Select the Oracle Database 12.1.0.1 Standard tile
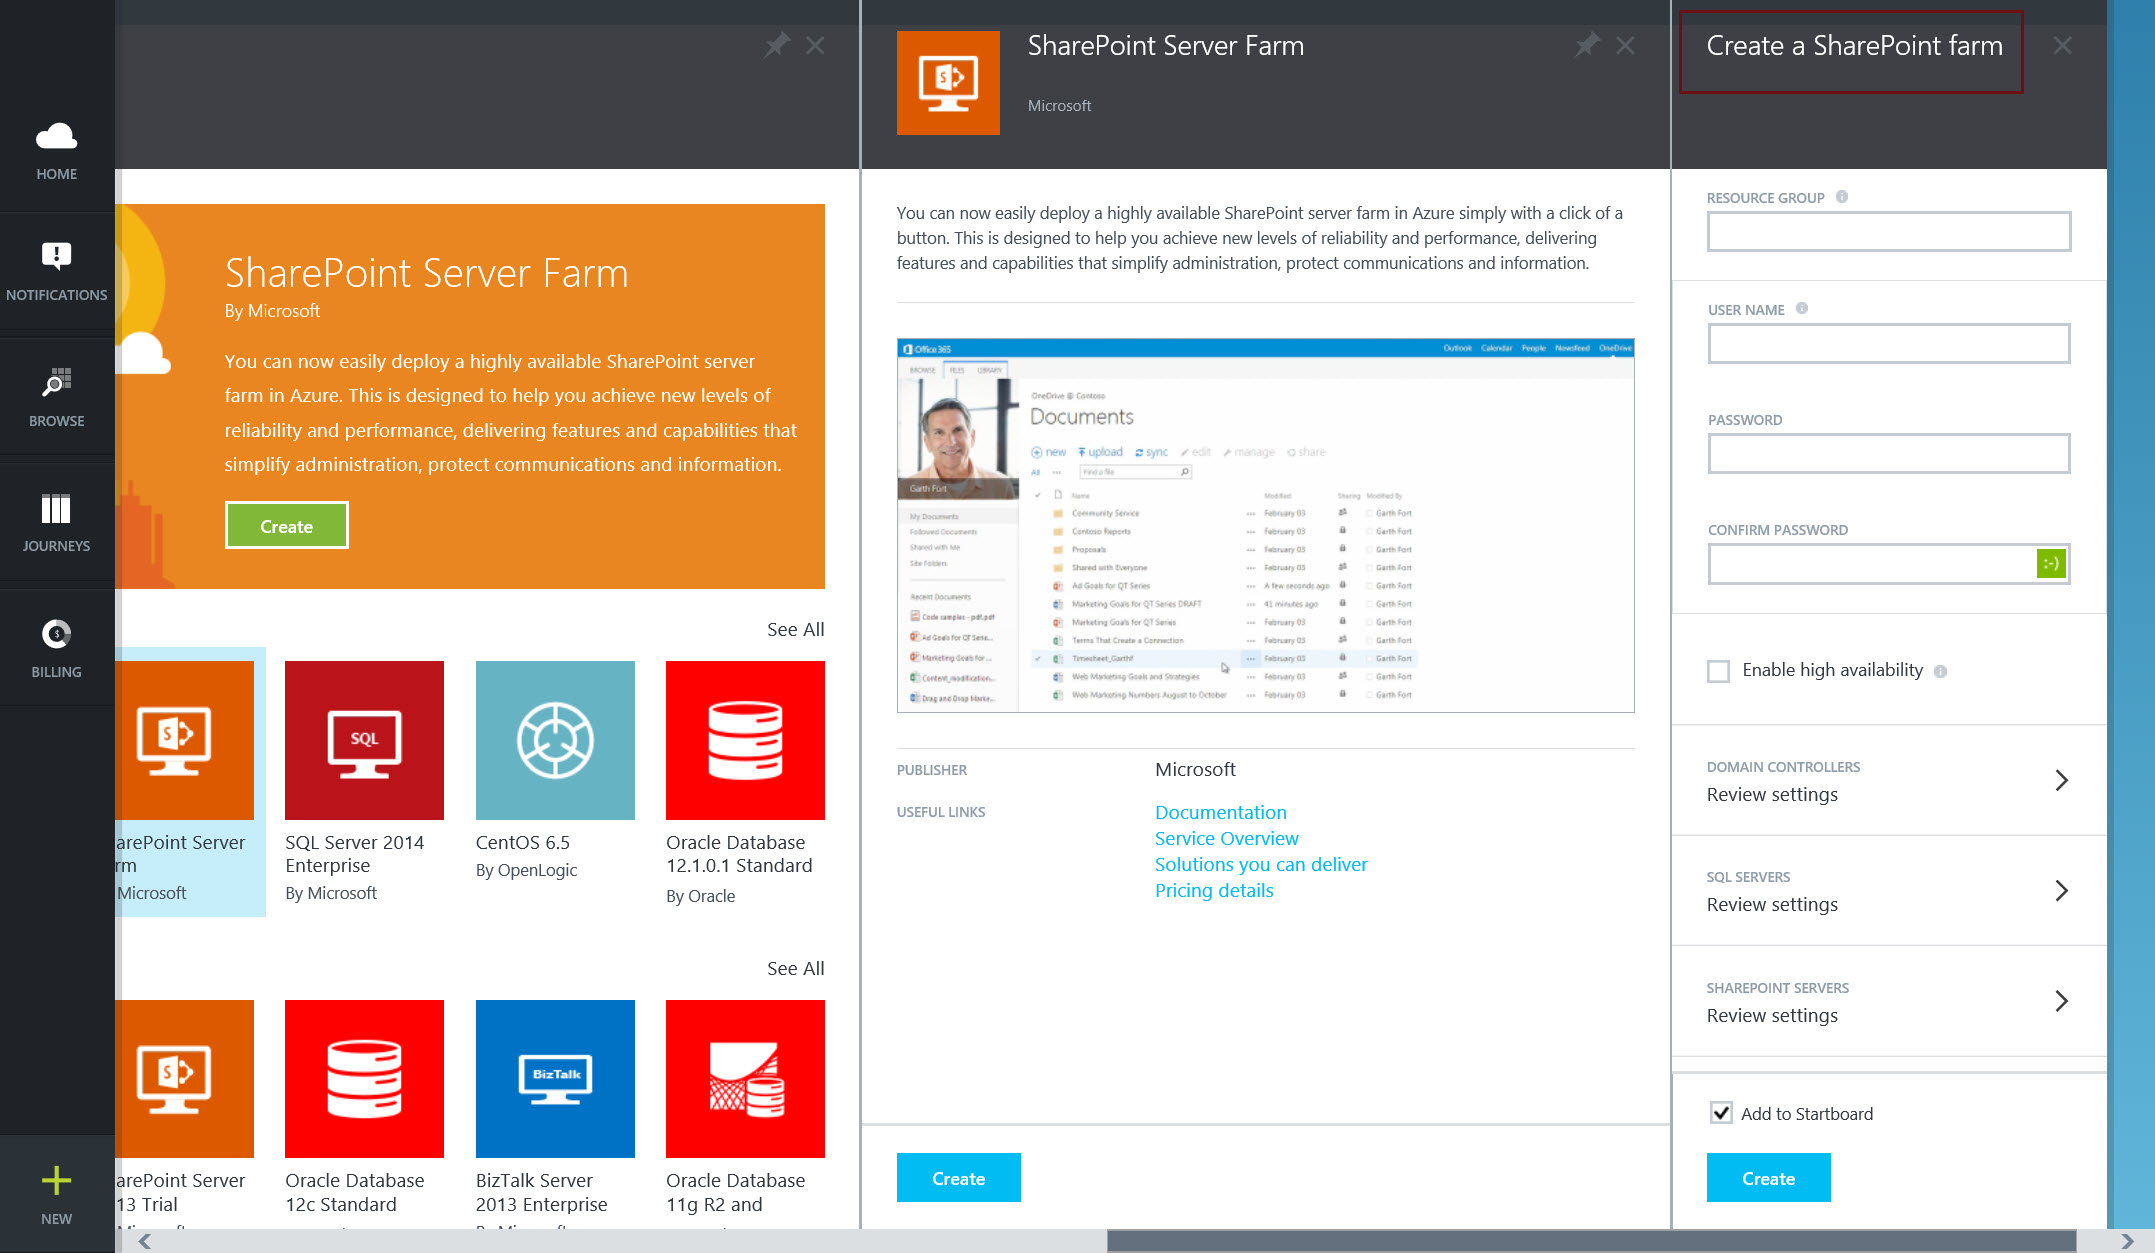This screenshot has height=1253, width=2155. point(745,783)
